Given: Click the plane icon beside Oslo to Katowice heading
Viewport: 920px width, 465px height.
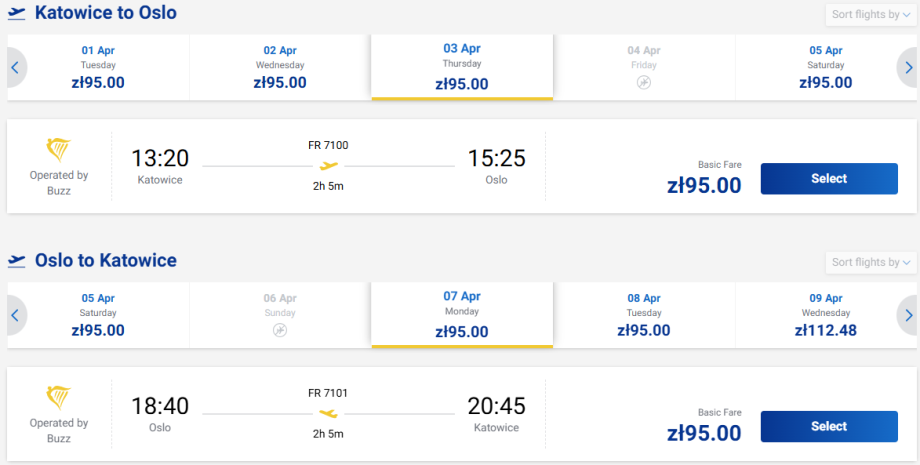Looking at the screenshot, I should click(x=17, y=261).
